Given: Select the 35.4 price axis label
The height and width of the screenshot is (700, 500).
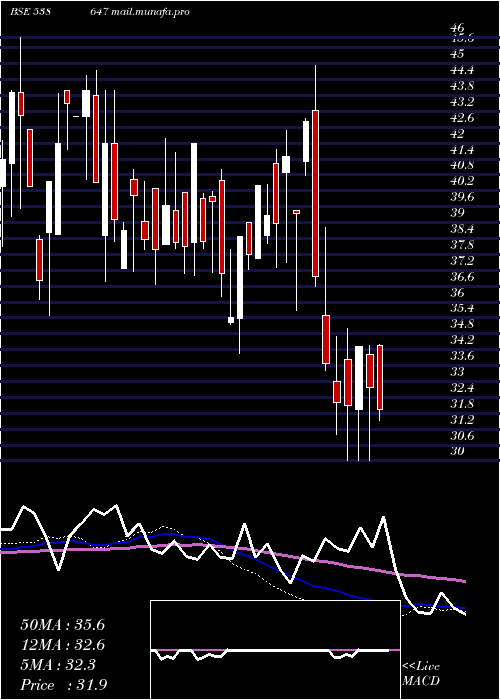Looking at the screenshot, I should [462, 308].
